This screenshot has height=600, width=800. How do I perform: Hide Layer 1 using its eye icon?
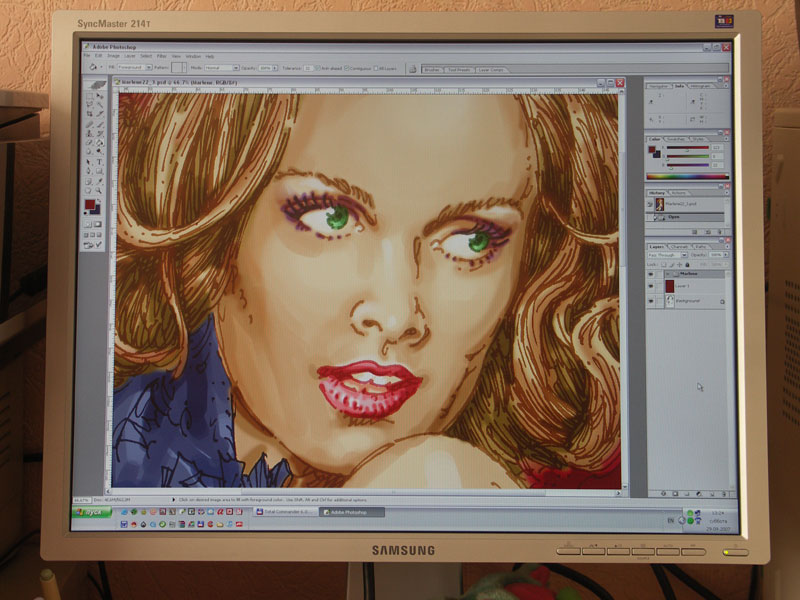pos(651,287)
